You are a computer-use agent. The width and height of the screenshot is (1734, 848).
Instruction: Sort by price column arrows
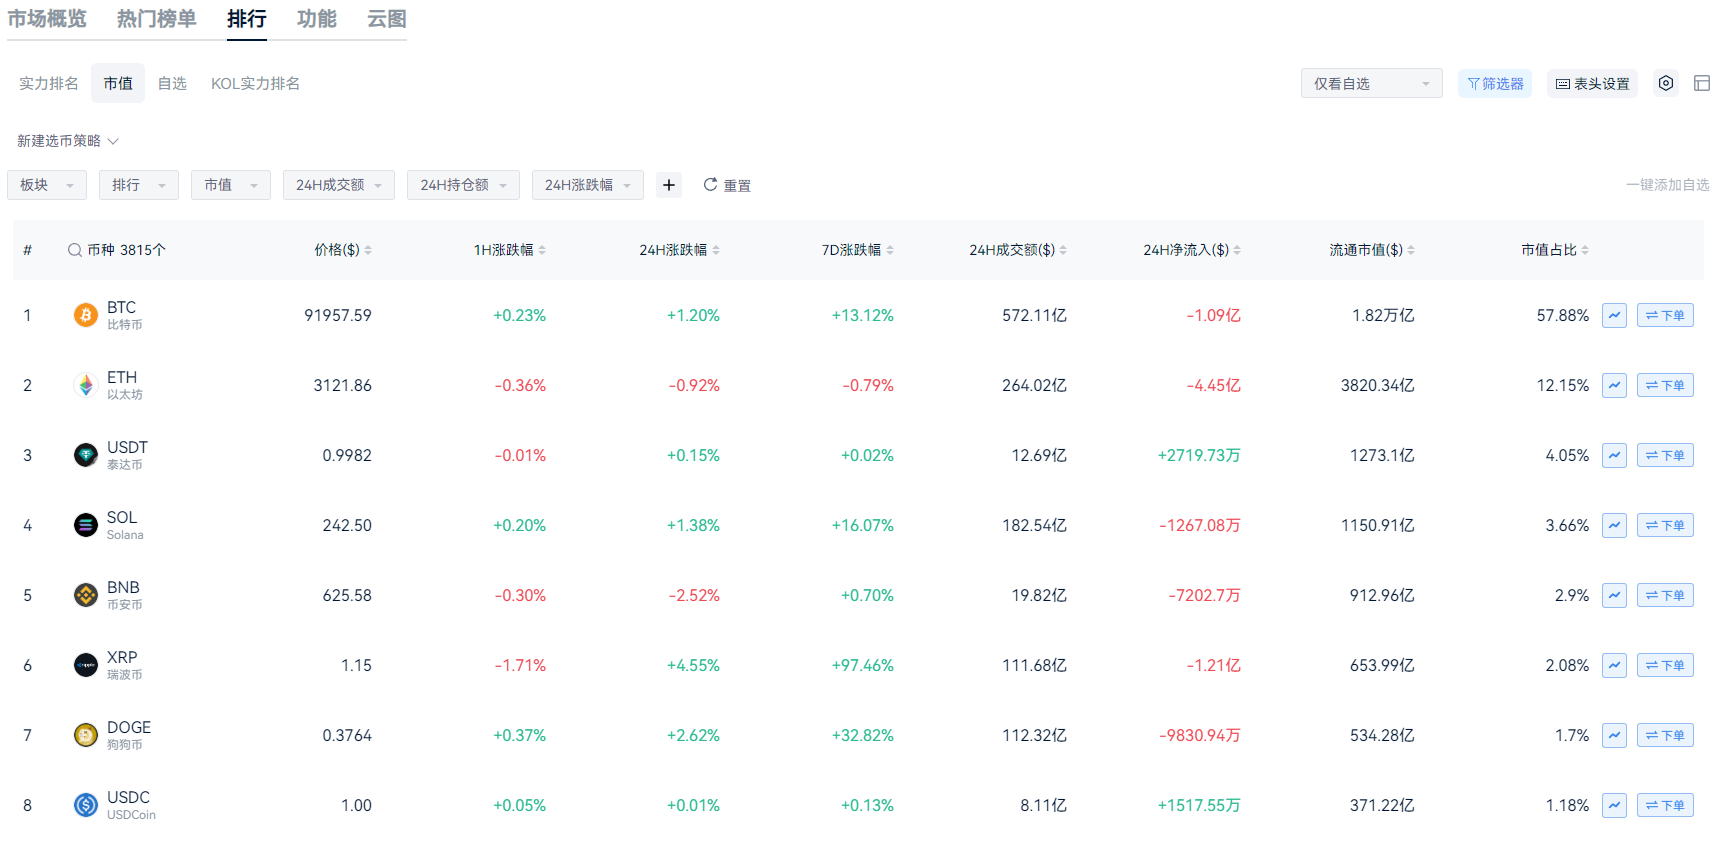368,250
